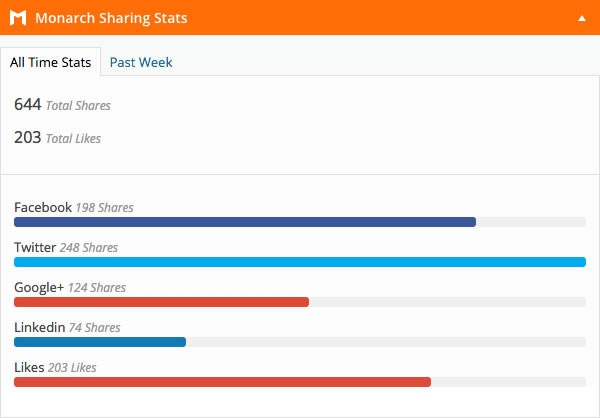Click the Linkedin 74 Shares label

pyautogui.click(x=67, y=327)
